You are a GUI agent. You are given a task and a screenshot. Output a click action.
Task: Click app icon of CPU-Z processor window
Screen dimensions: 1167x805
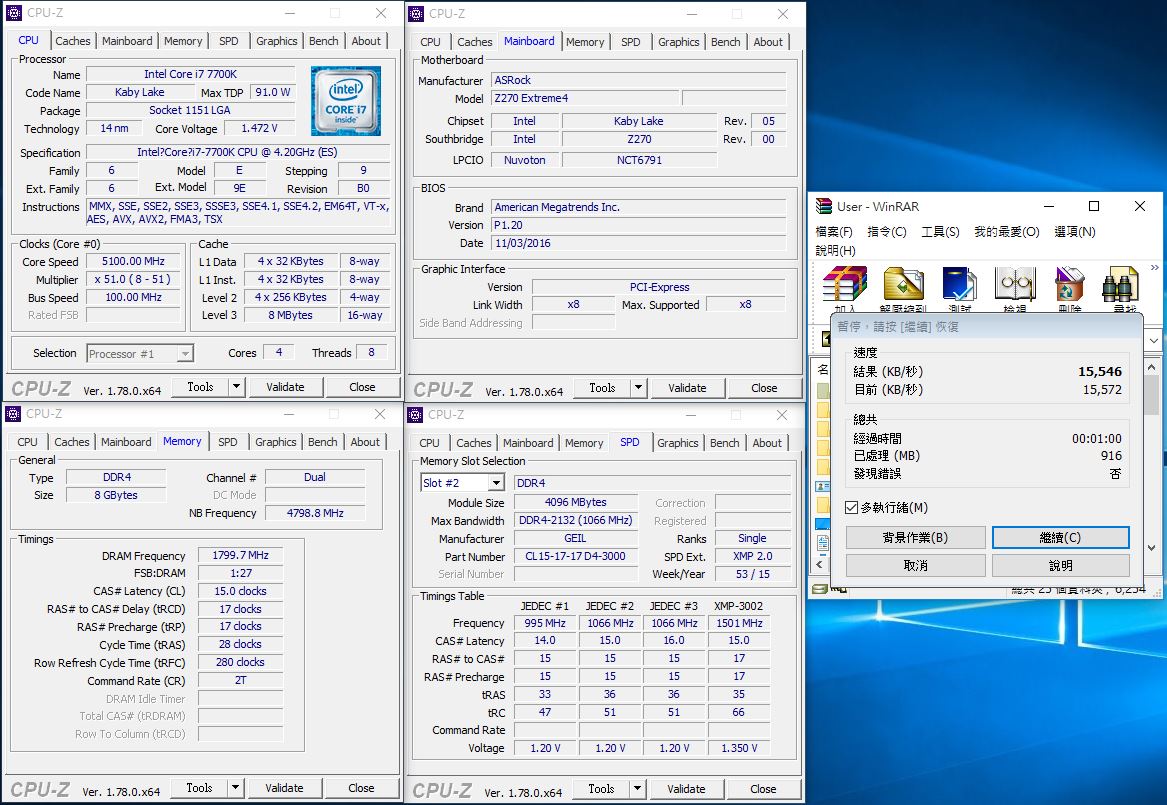tap(14, 13)
